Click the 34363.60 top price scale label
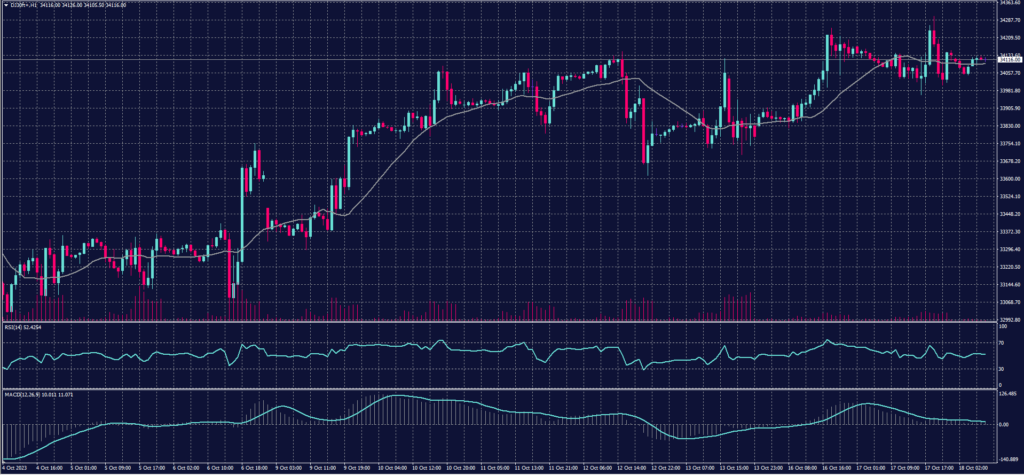Screen dimensions: 1024x475 click(1005, 4)
